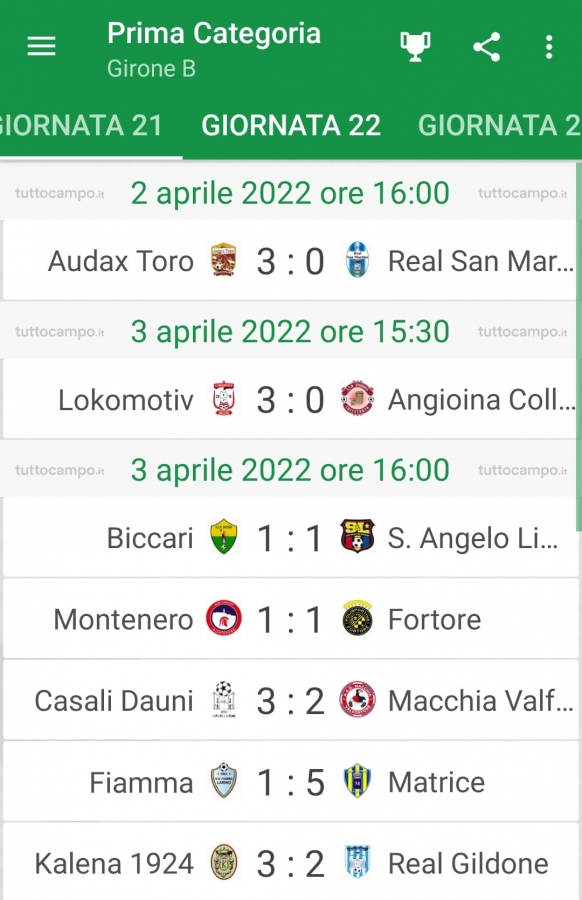Share the matchday results
This screenshot has width=582, height=900.
(486, 47)
